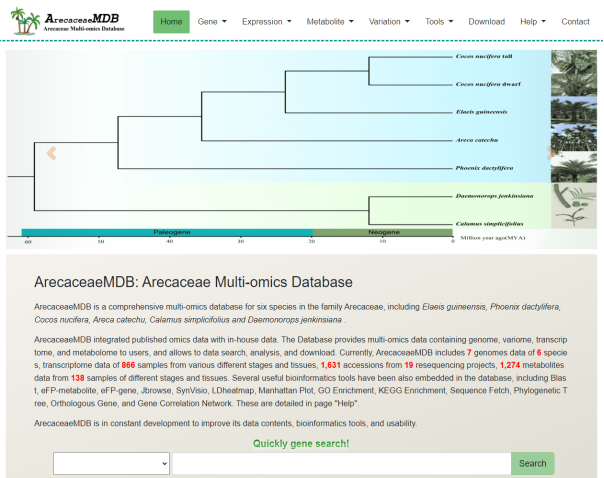Click the 'Areca catechu' tree label
This screenshot has width=604, height=478.
click(477, 140)
